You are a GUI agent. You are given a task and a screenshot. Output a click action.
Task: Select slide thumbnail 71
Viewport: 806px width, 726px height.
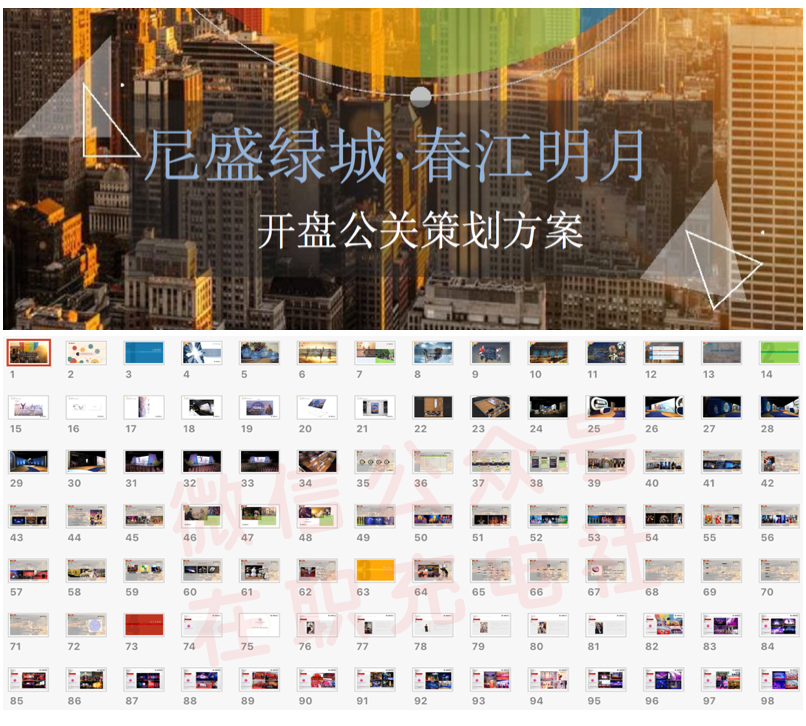29,625
